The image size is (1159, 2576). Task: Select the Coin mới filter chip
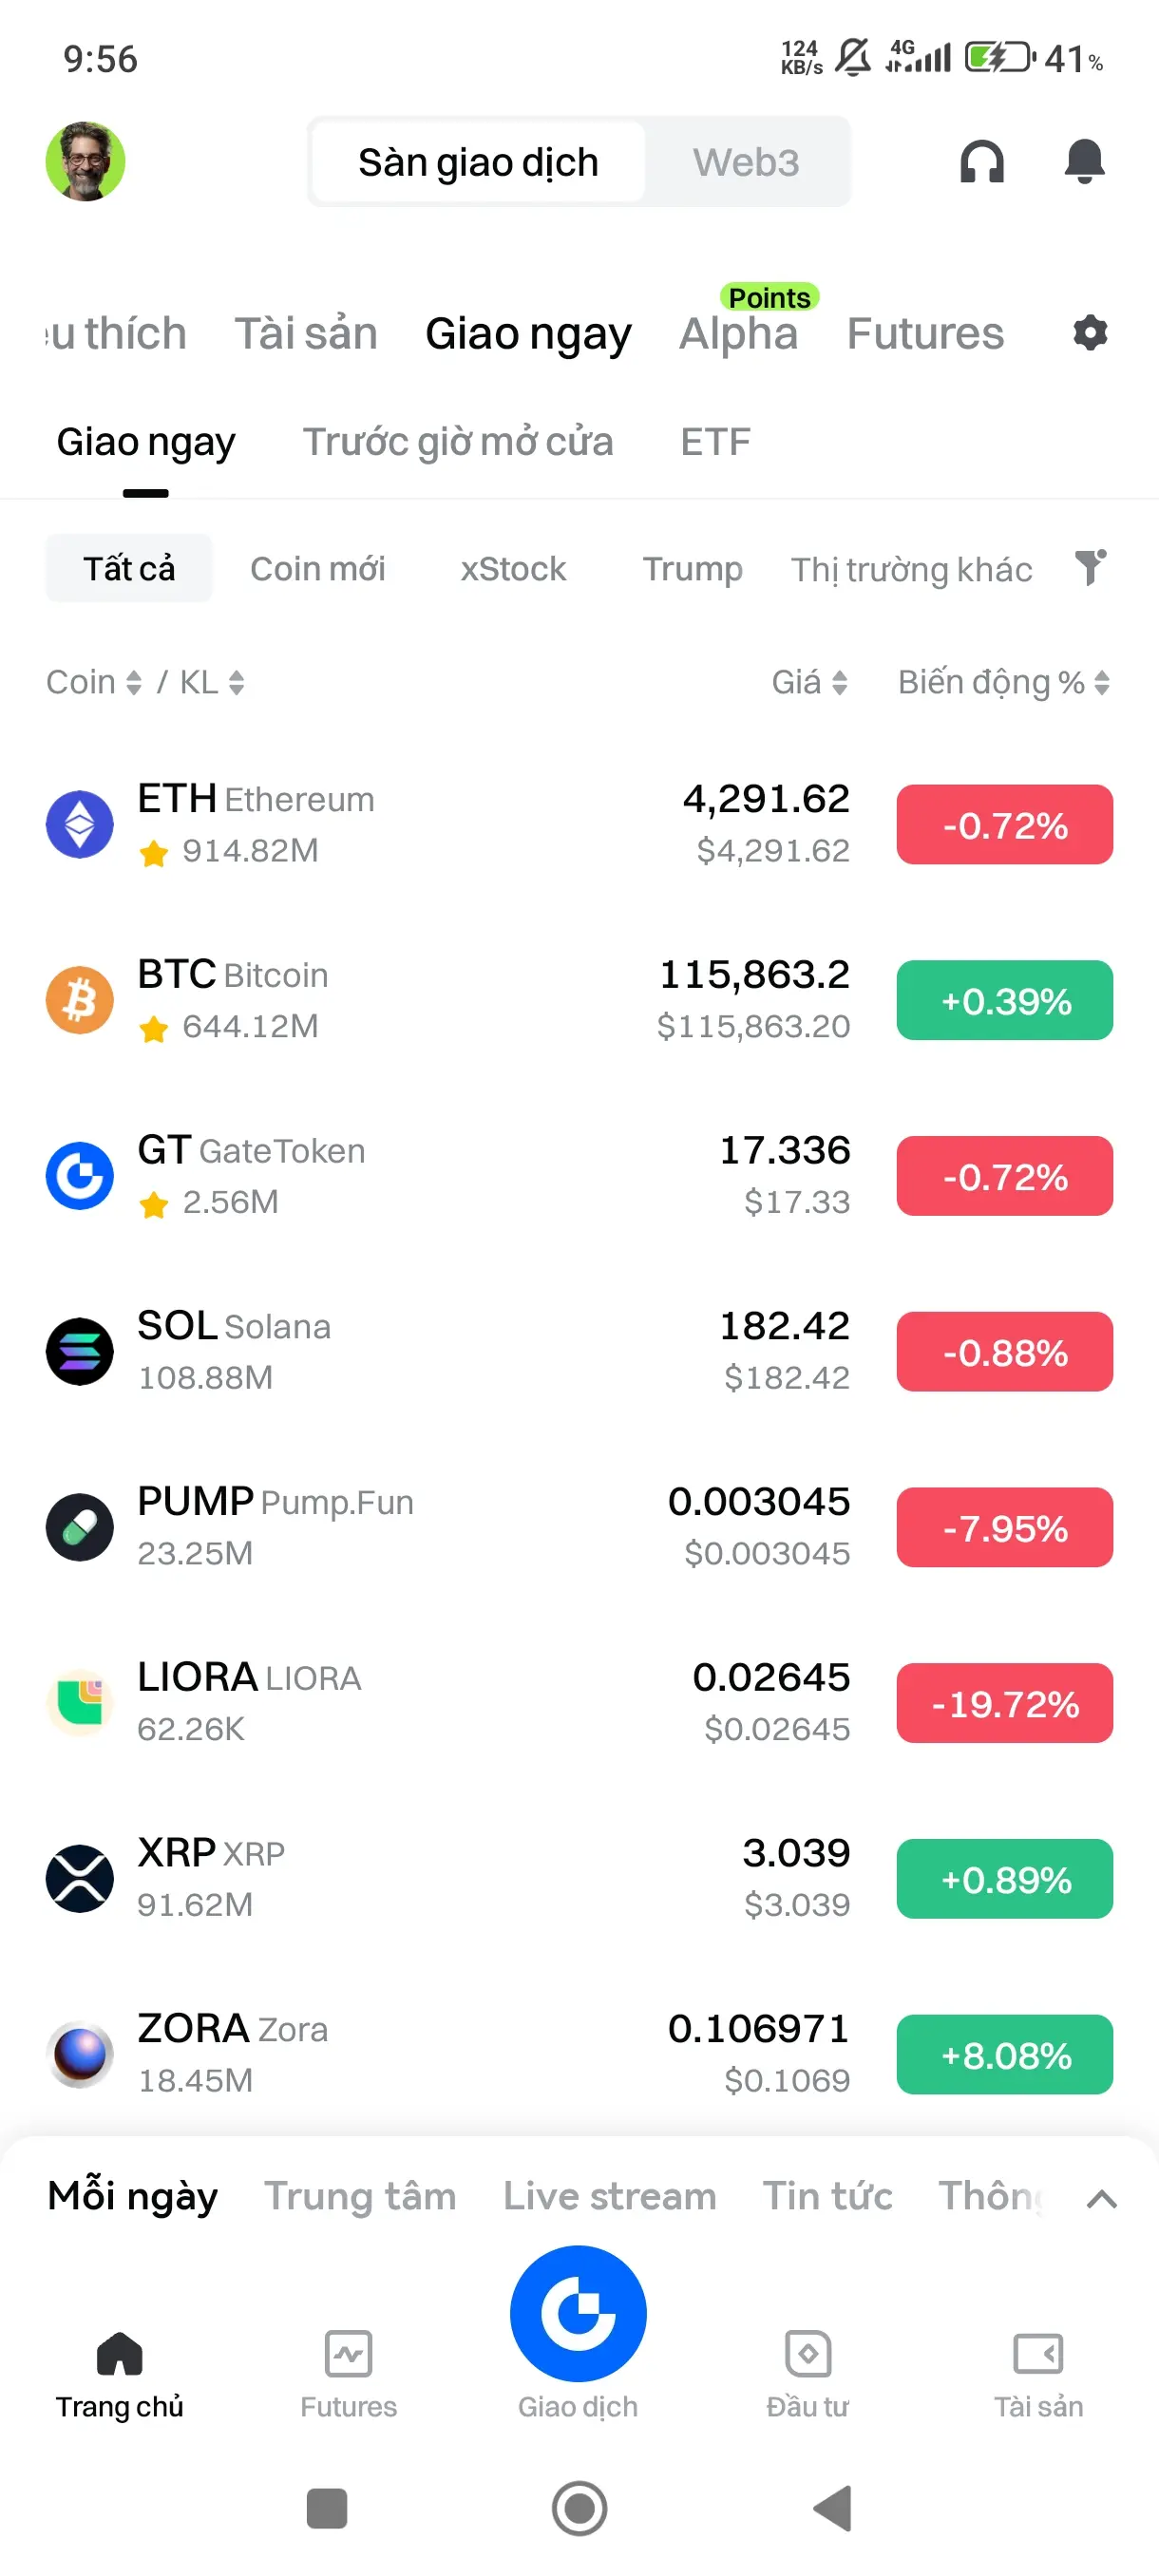(317, 568)
